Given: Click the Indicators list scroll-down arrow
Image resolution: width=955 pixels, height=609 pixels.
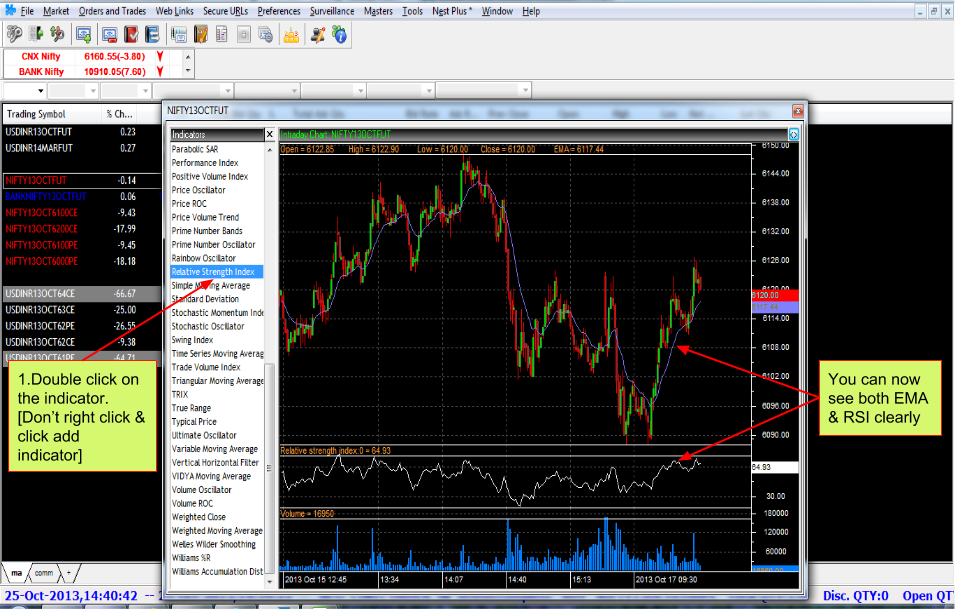Looking at the screenshot, I should (x=270, y=582).
